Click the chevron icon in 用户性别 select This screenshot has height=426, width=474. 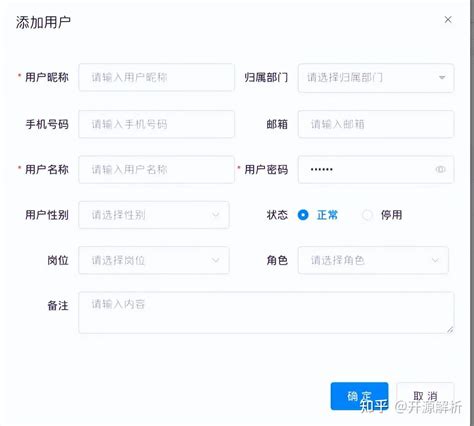216,215
